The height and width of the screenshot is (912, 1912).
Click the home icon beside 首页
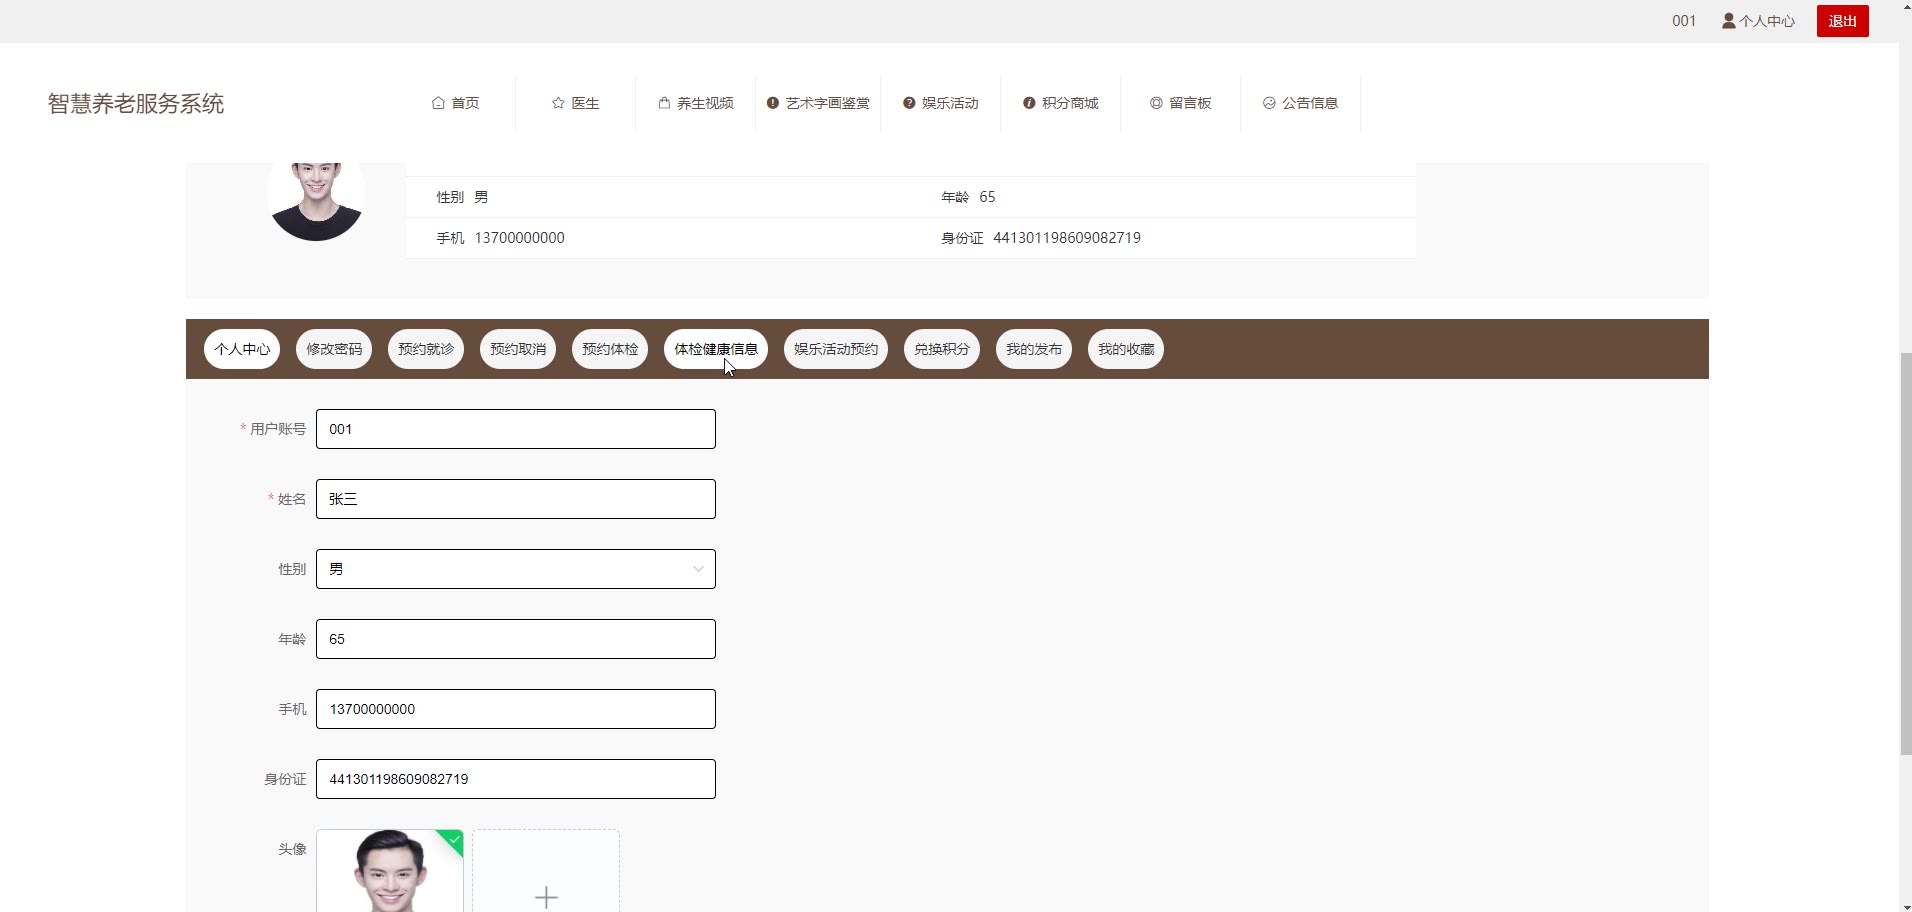tap(438, 103)
